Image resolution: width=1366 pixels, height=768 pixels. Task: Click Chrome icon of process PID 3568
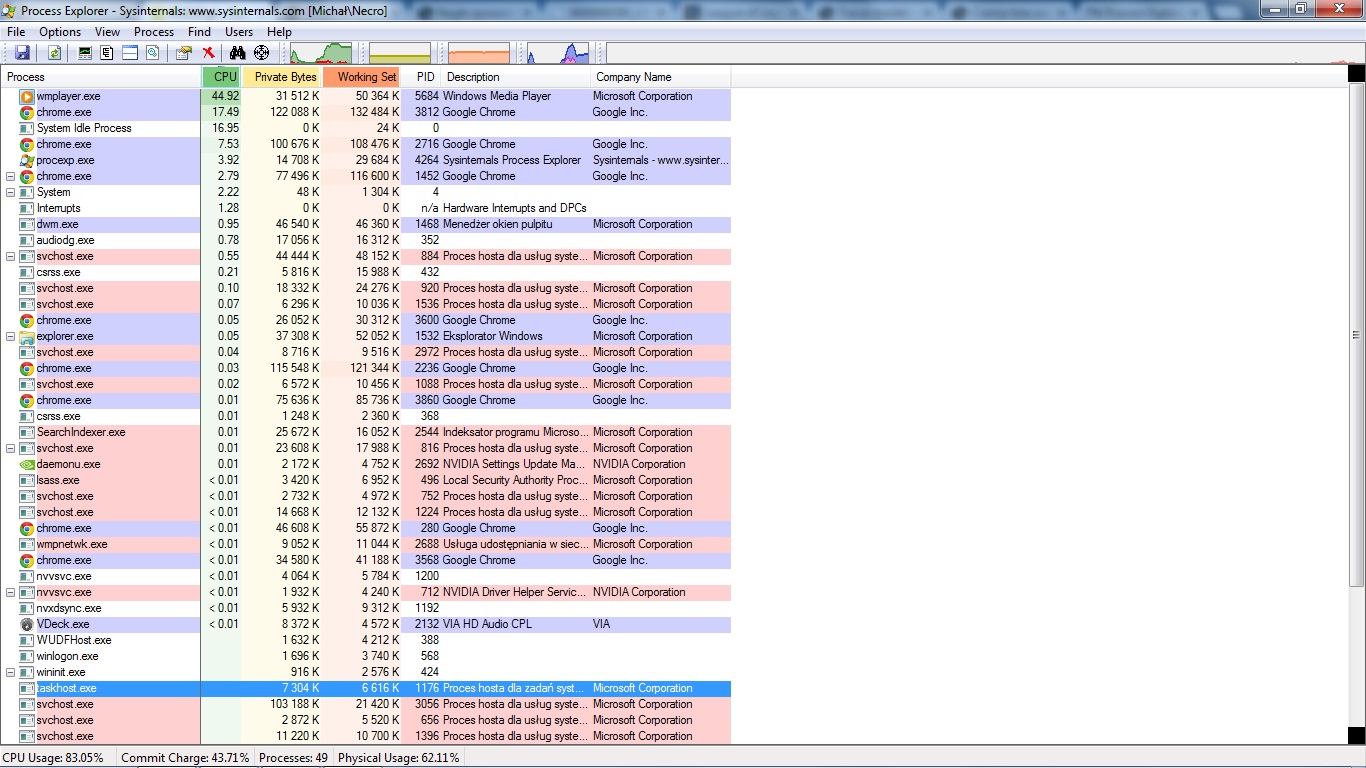coord(27,560)
